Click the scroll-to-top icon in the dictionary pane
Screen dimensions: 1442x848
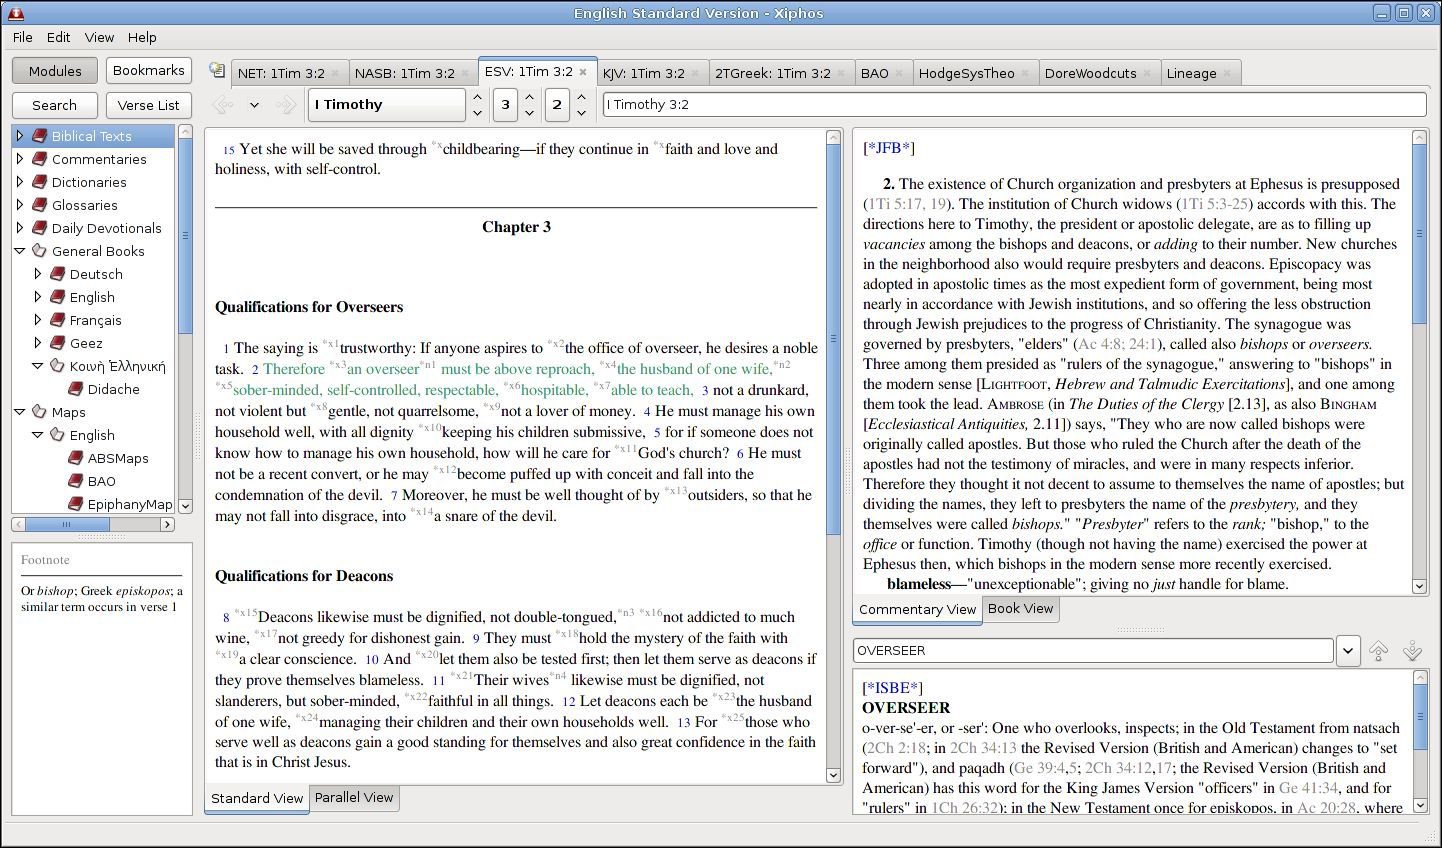1378,650
